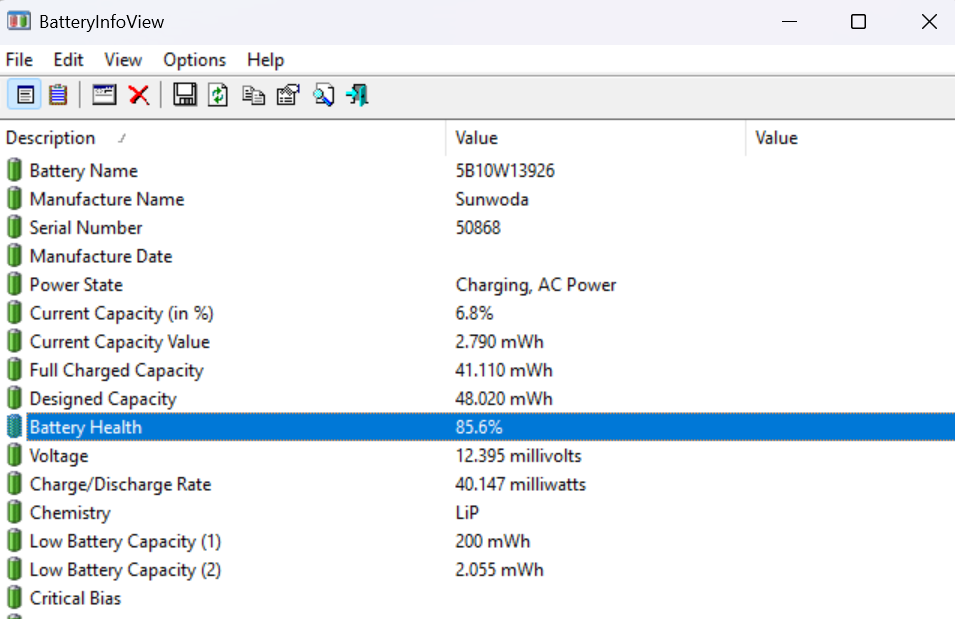Image resolution: width=955 pixels, height=619 pixels.
Task: Select the Voltage row label
Action: [x=58, y=456]
